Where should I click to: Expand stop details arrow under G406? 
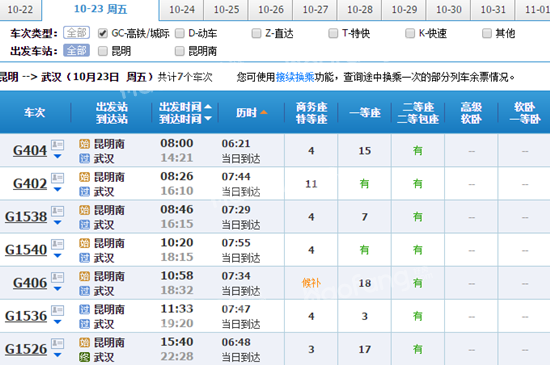[x=58, y=289]
